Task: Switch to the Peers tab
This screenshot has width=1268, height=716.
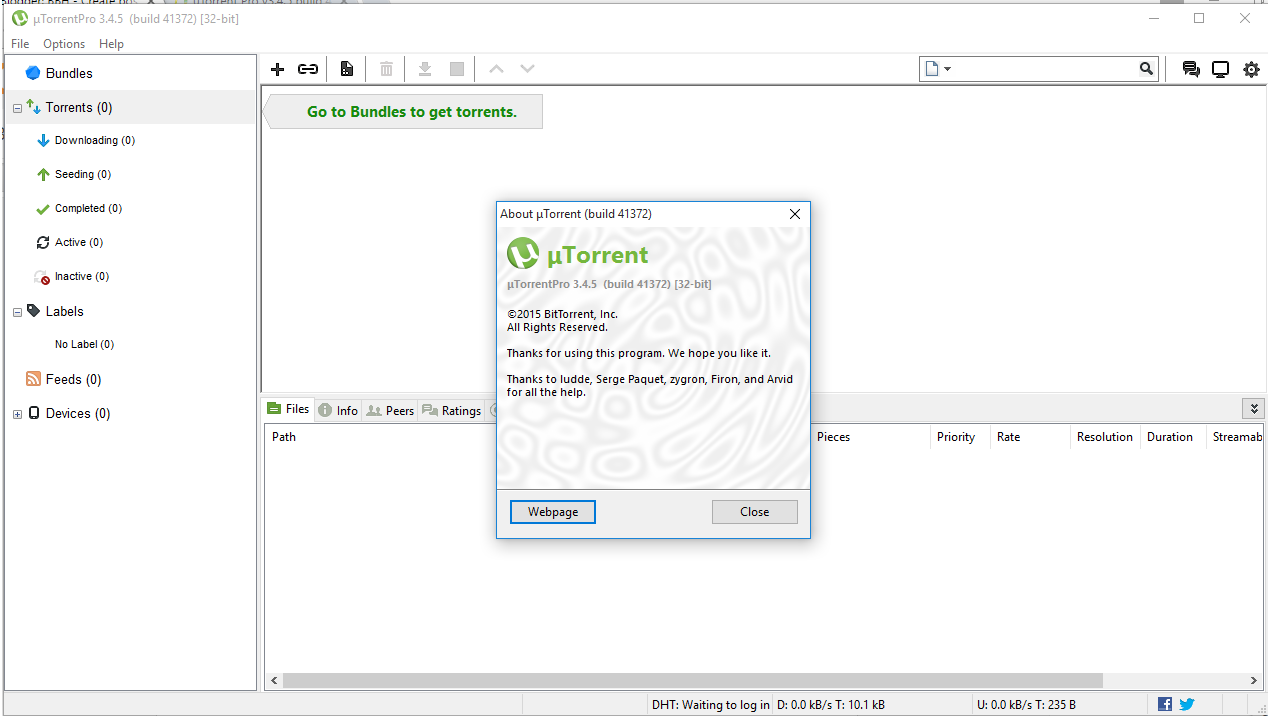Action: tap(390, 410)
